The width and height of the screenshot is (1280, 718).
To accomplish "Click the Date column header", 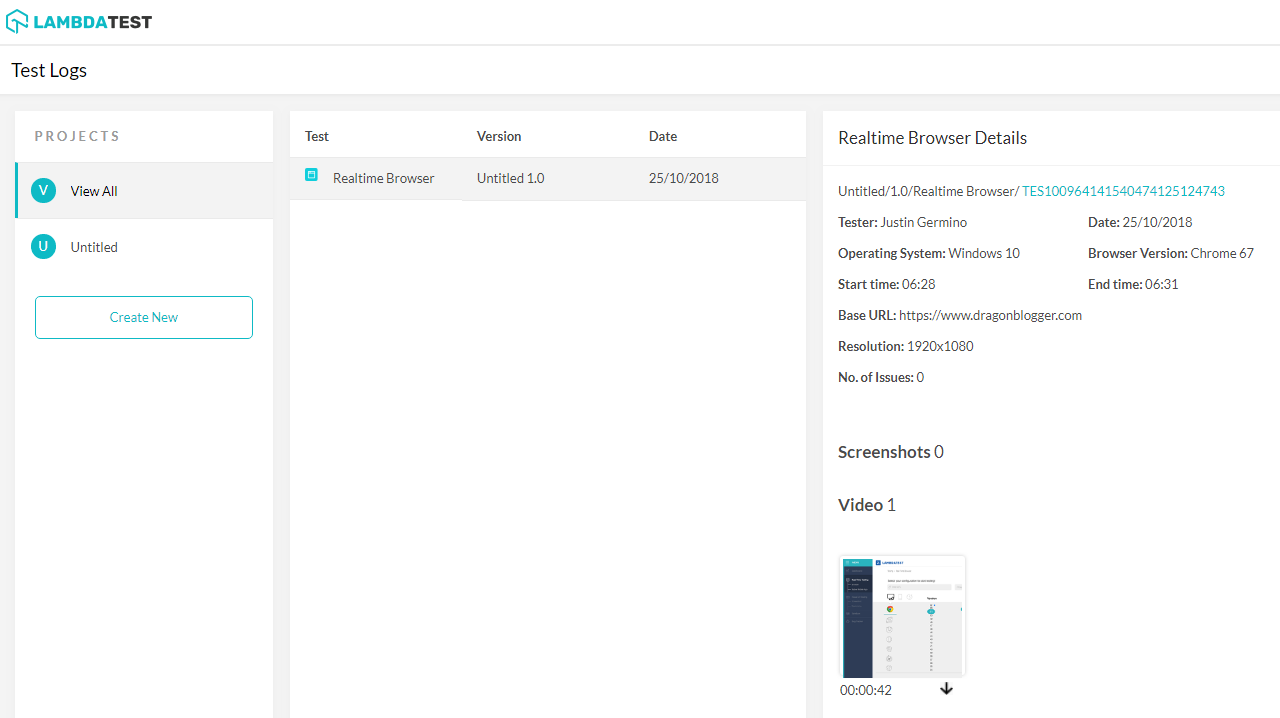I will [x=663, y=136].
